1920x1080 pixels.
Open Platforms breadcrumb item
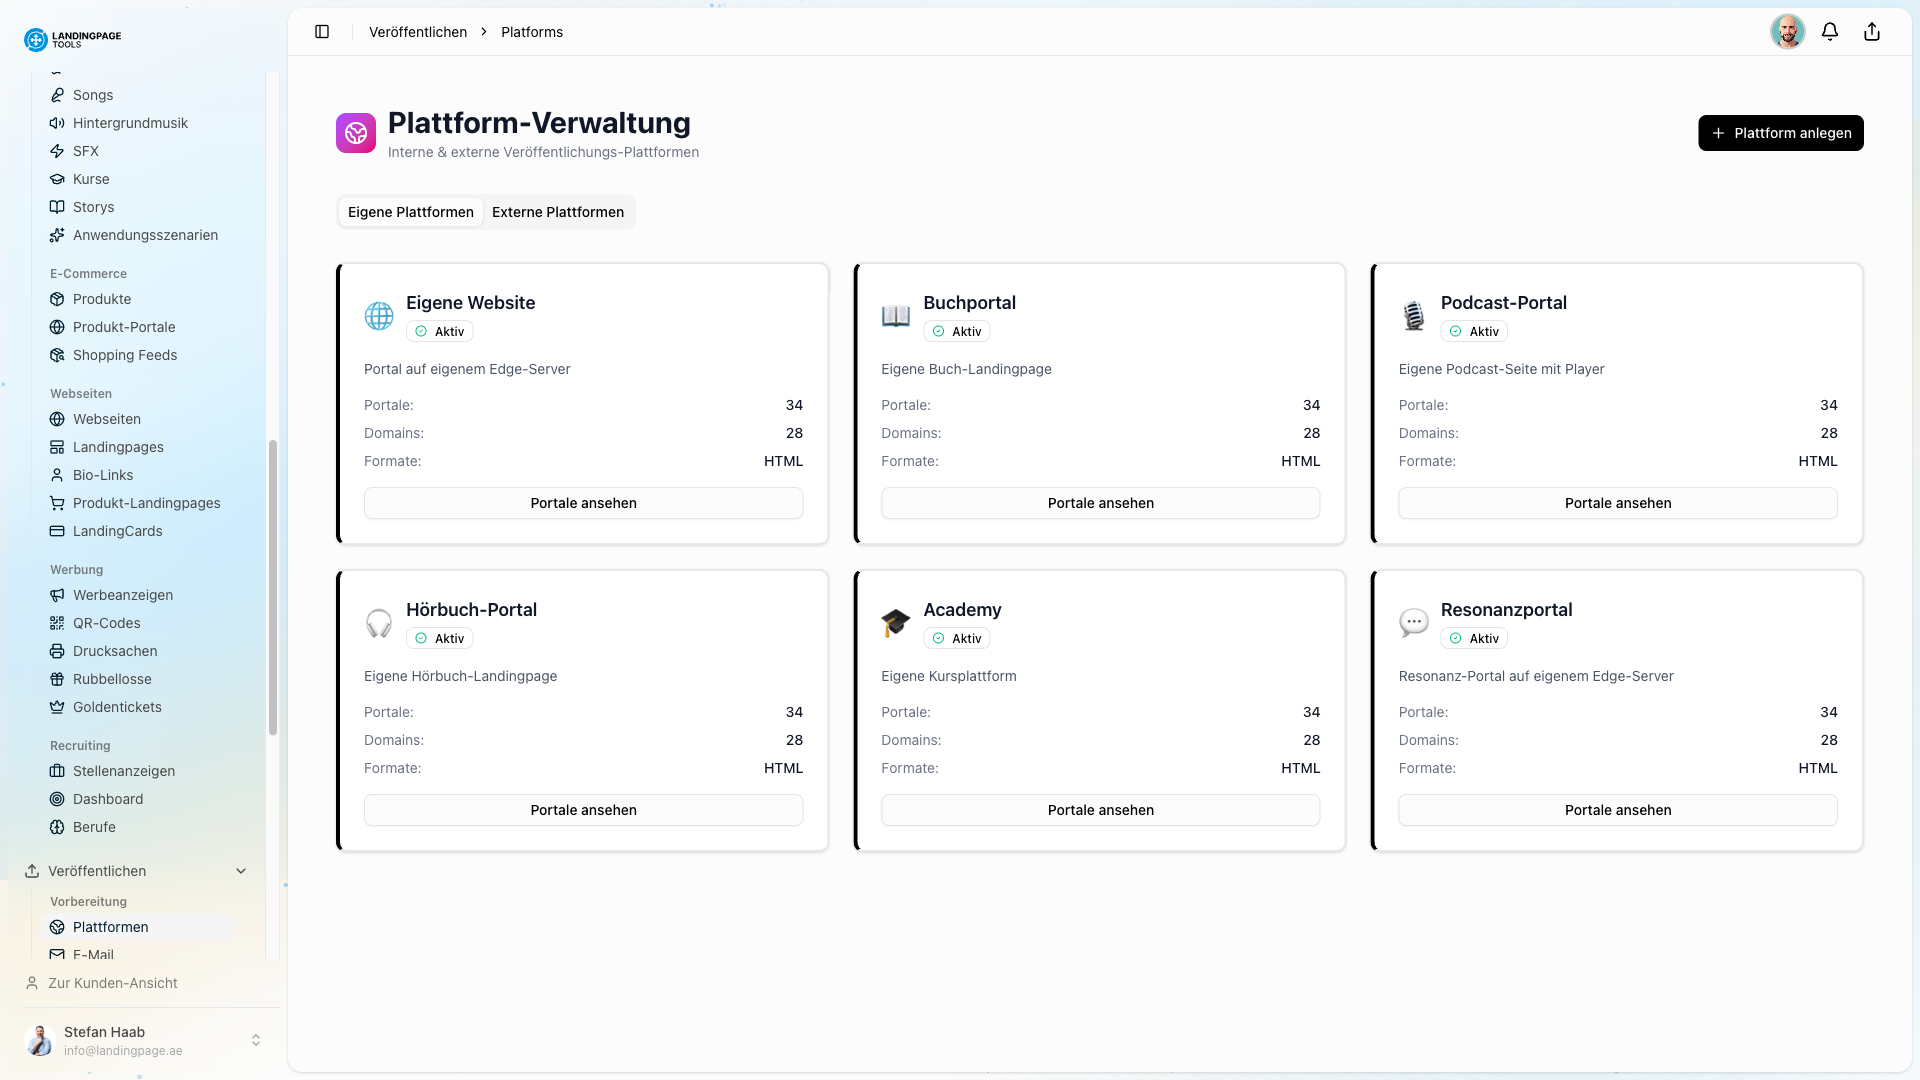click(x=531, y=31)
